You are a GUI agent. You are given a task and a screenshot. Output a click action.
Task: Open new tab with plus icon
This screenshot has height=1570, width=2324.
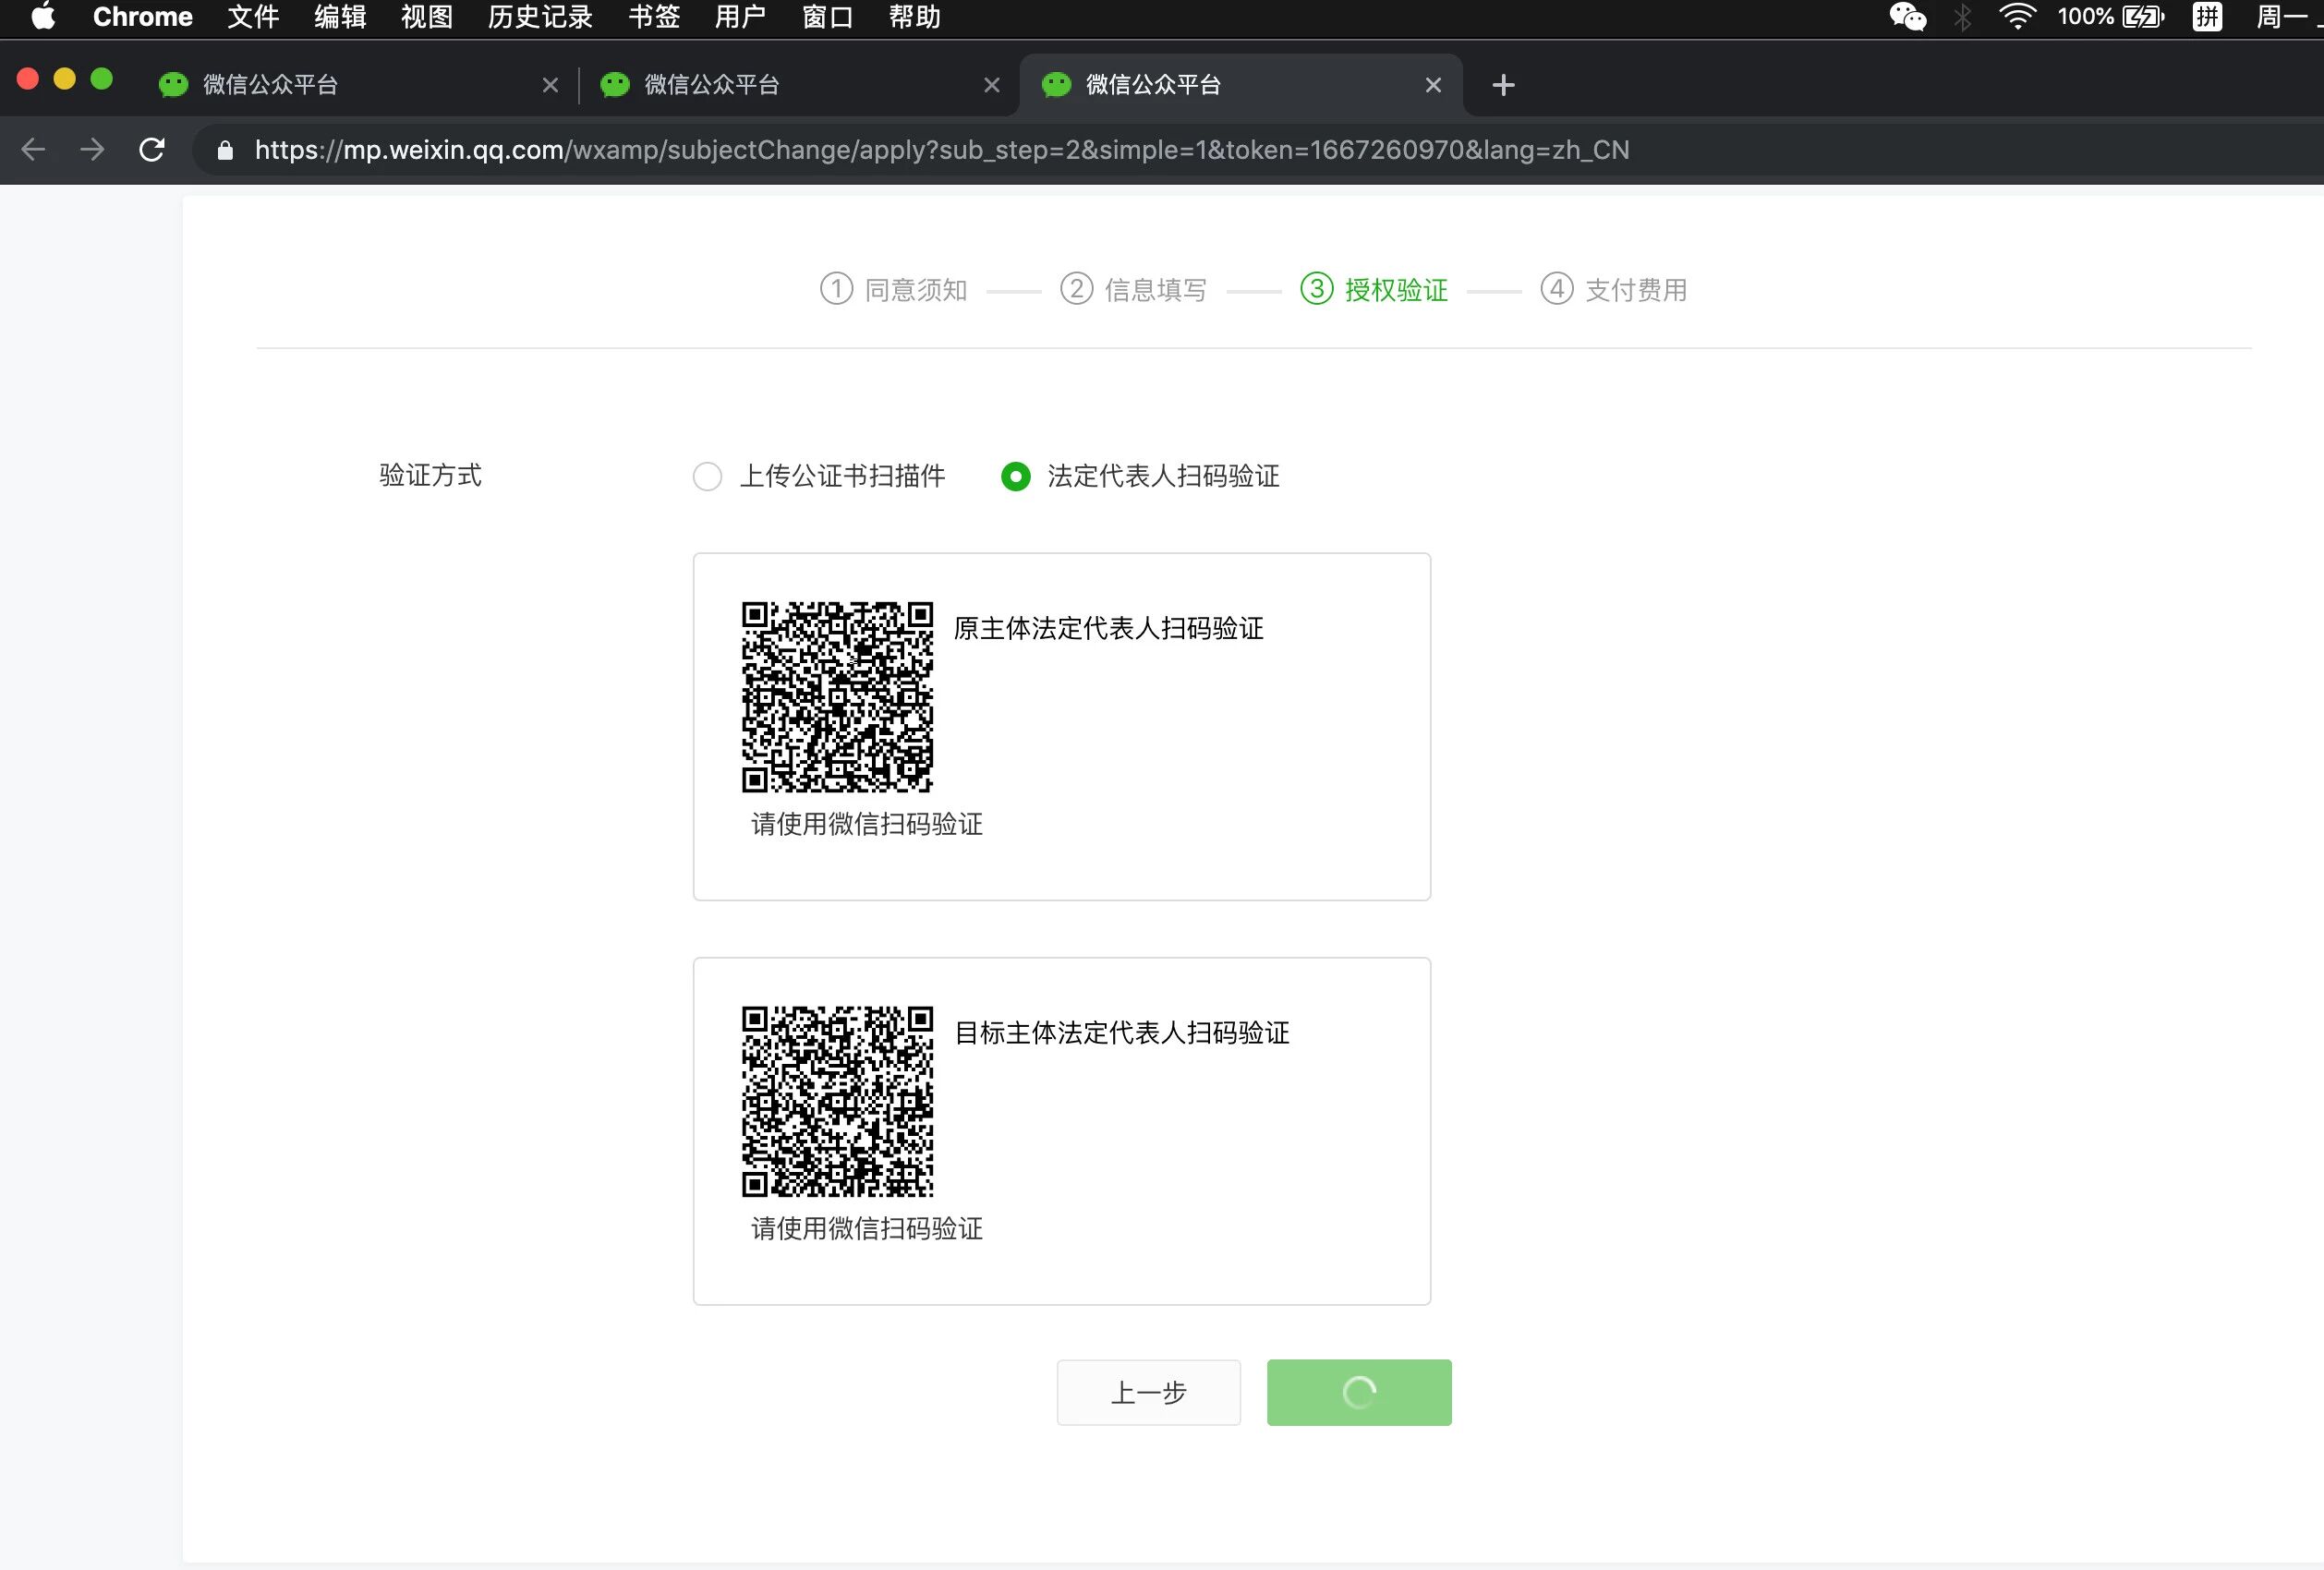coord(1502,85)
